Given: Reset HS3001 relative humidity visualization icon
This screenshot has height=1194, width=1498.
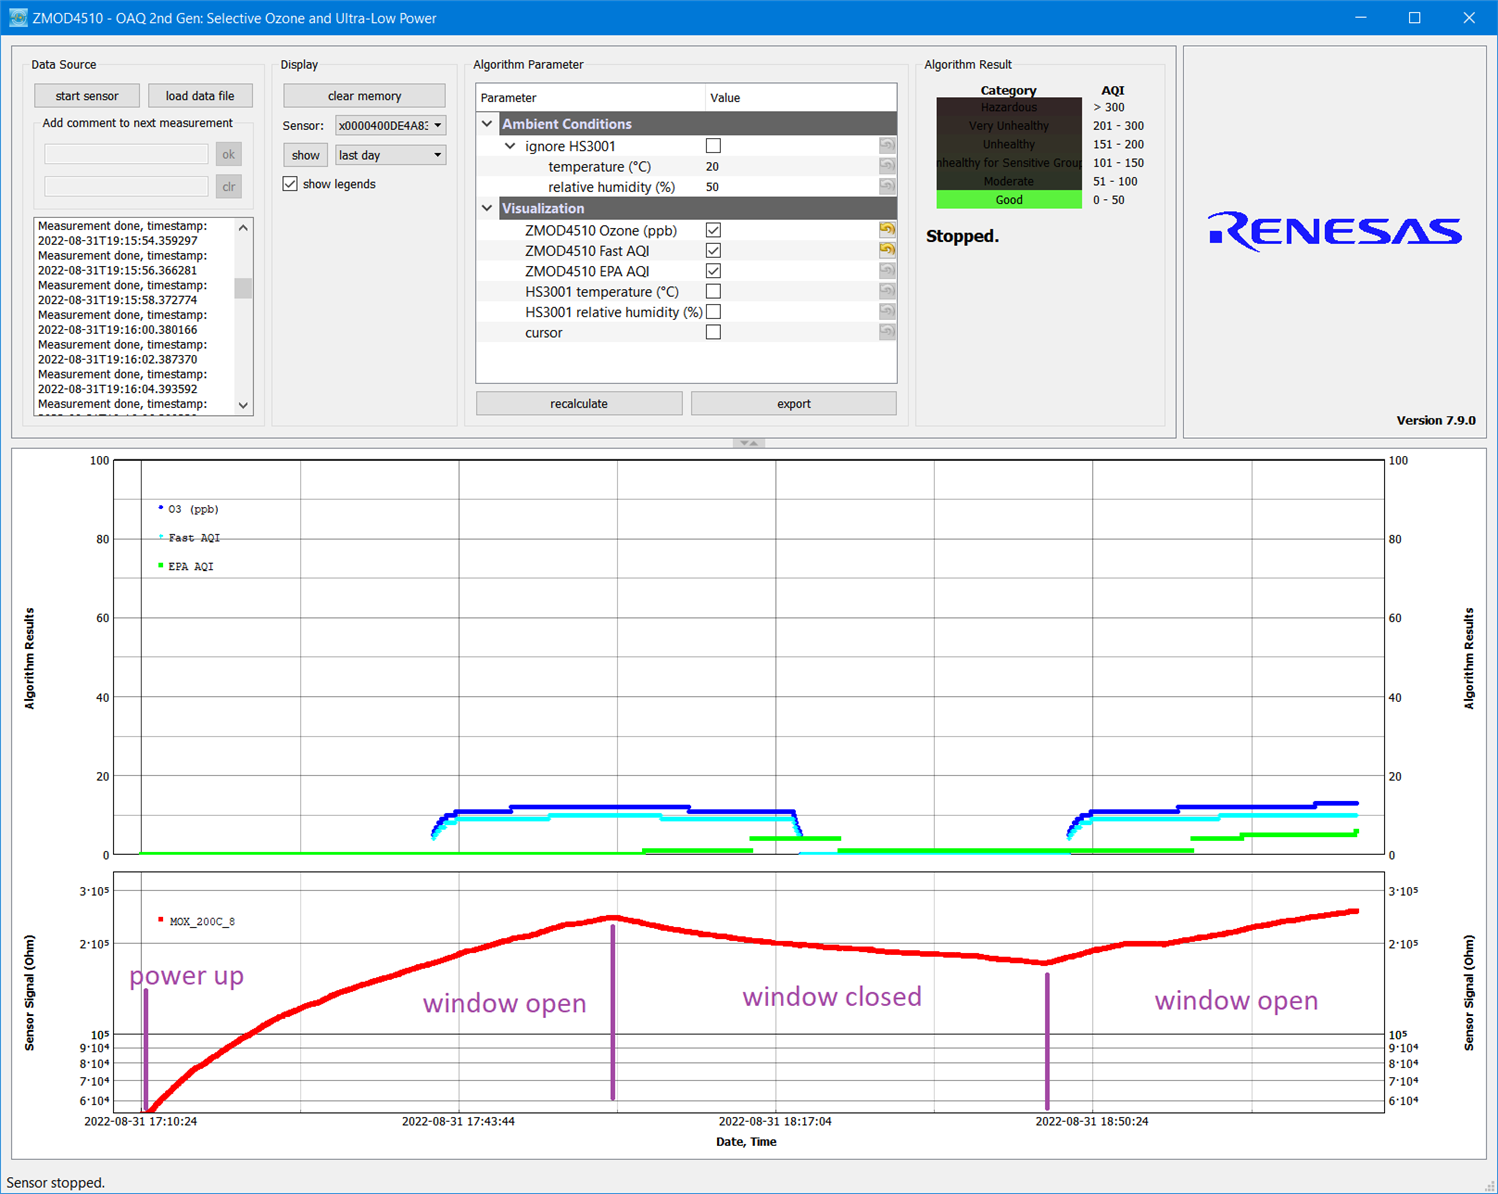Looking at the screenshot, I should 887,312.
